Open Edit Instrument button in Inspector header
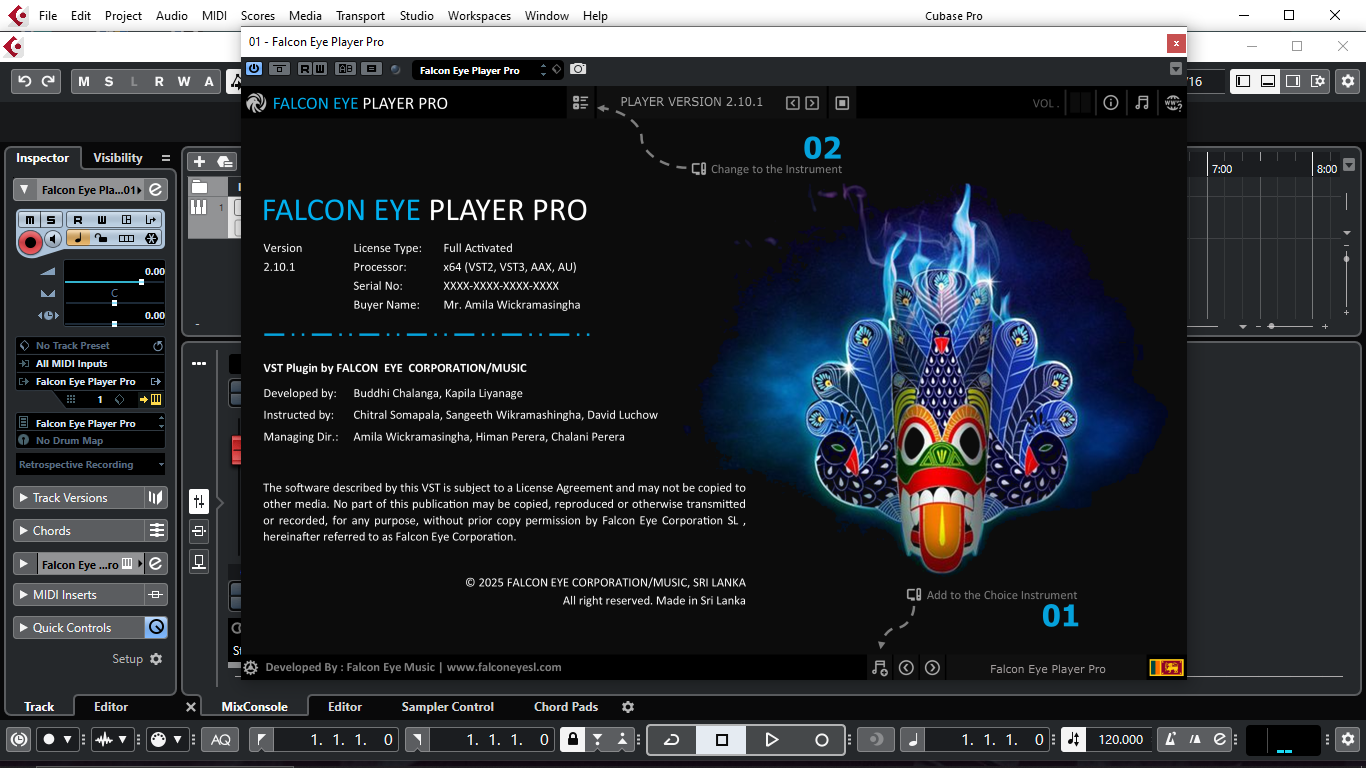1366x768 pixels. click(x=156, y=190)
